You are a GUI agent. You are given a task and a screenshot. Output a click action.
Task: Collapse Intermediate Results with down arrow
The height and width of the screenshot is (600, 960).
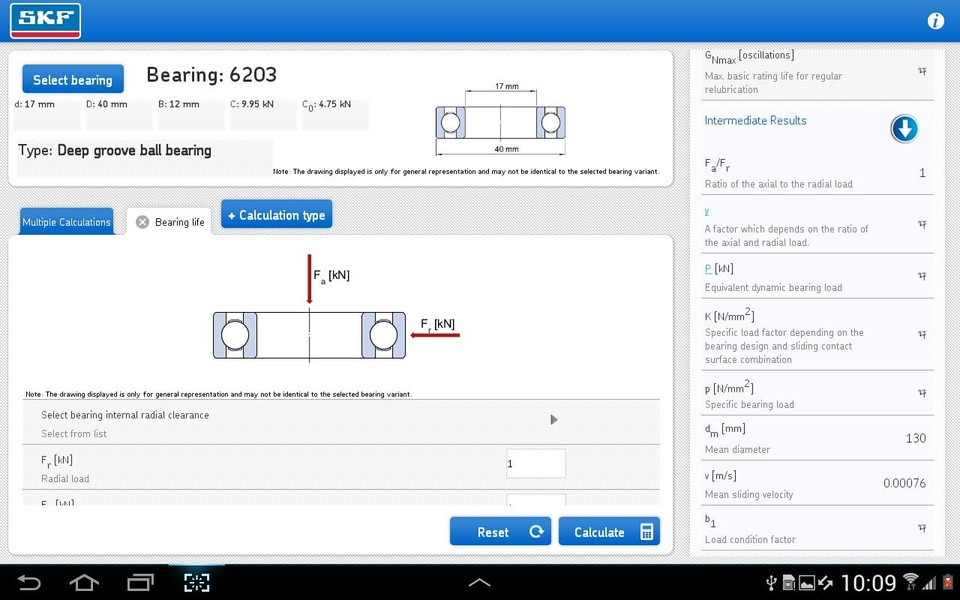tap(904, 129)
